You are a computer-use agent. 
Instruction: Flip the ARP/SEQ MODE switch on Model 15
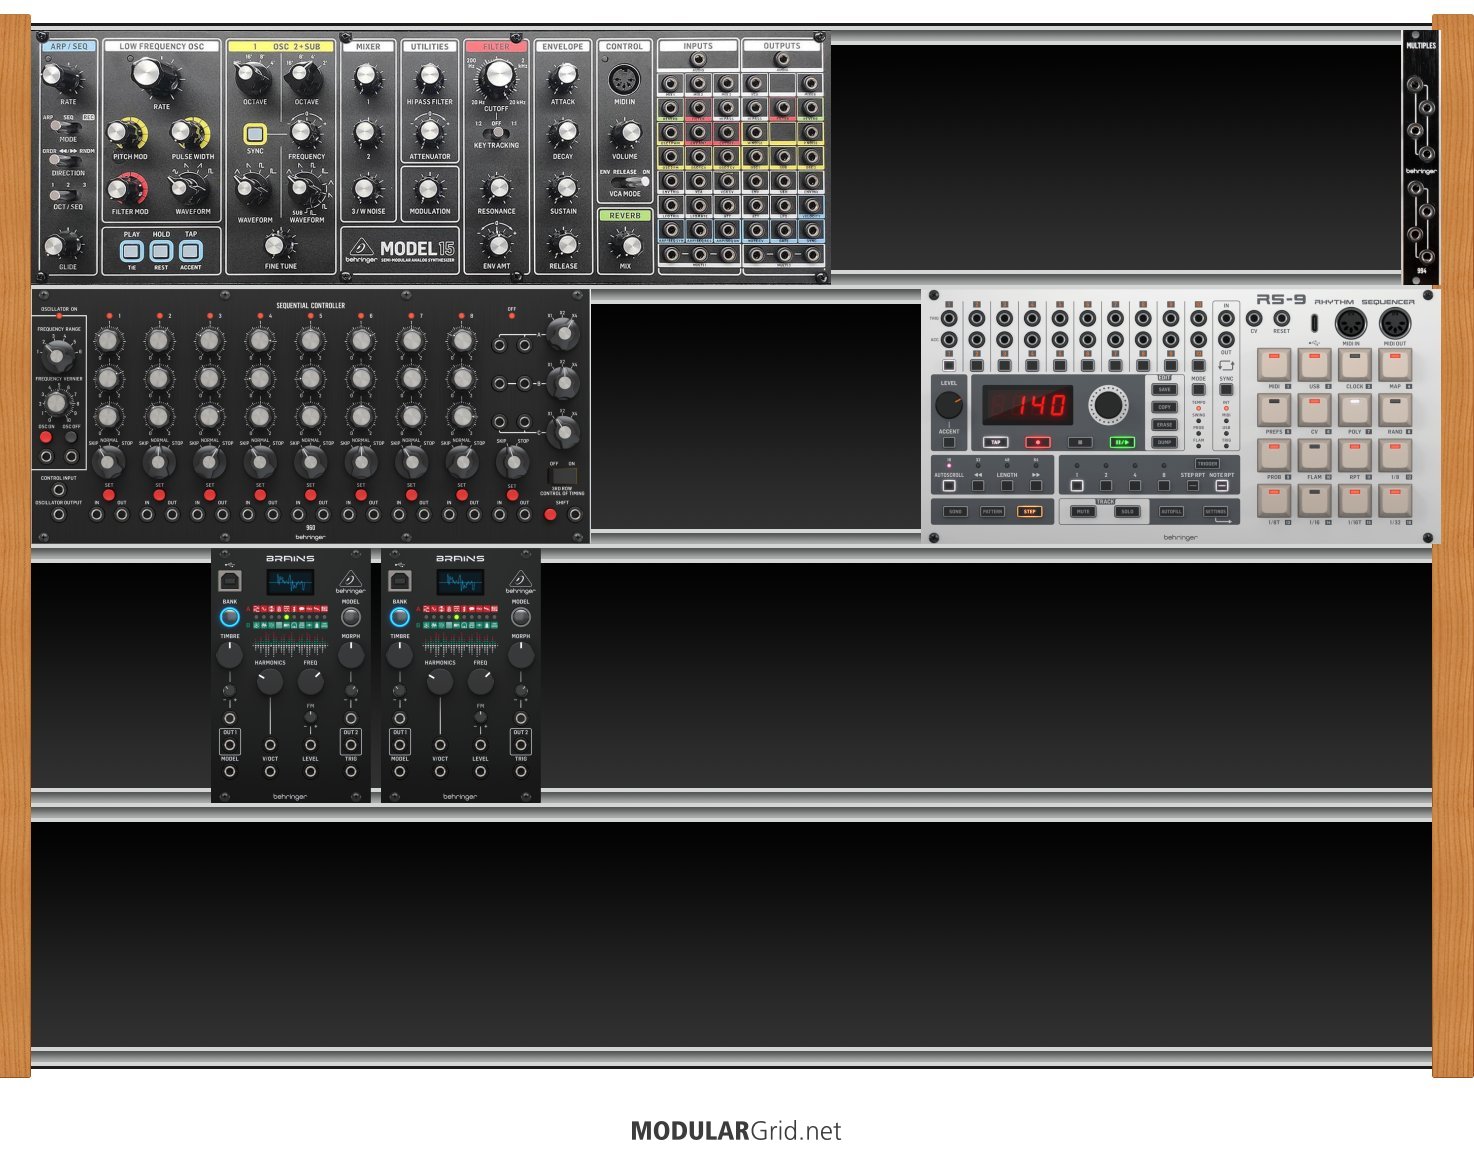65,127
